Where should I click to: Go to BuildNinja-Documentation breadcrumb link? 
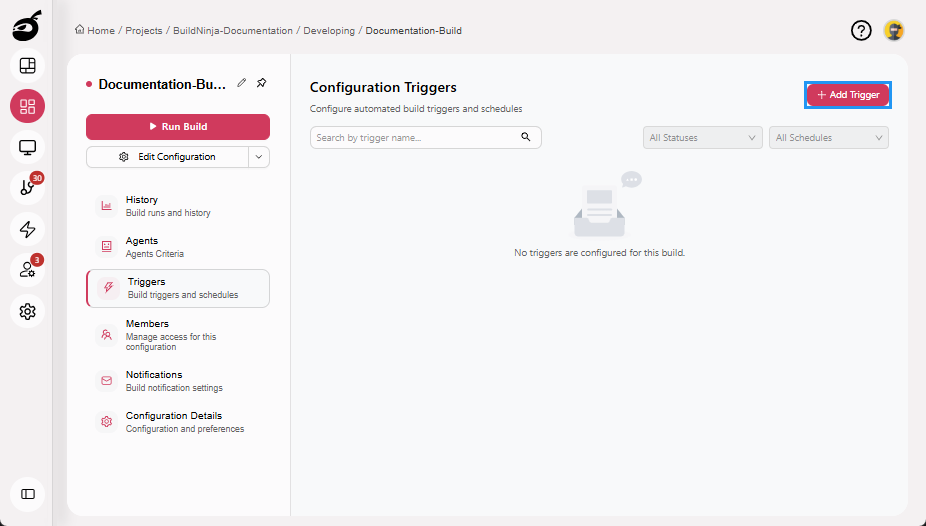click(234, 31)
